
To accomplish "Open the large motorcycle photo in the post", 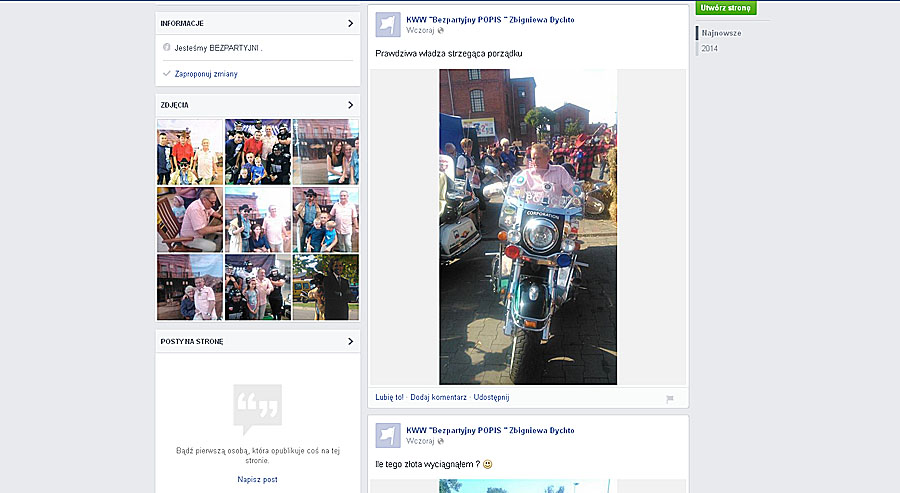I will [528, 226].
